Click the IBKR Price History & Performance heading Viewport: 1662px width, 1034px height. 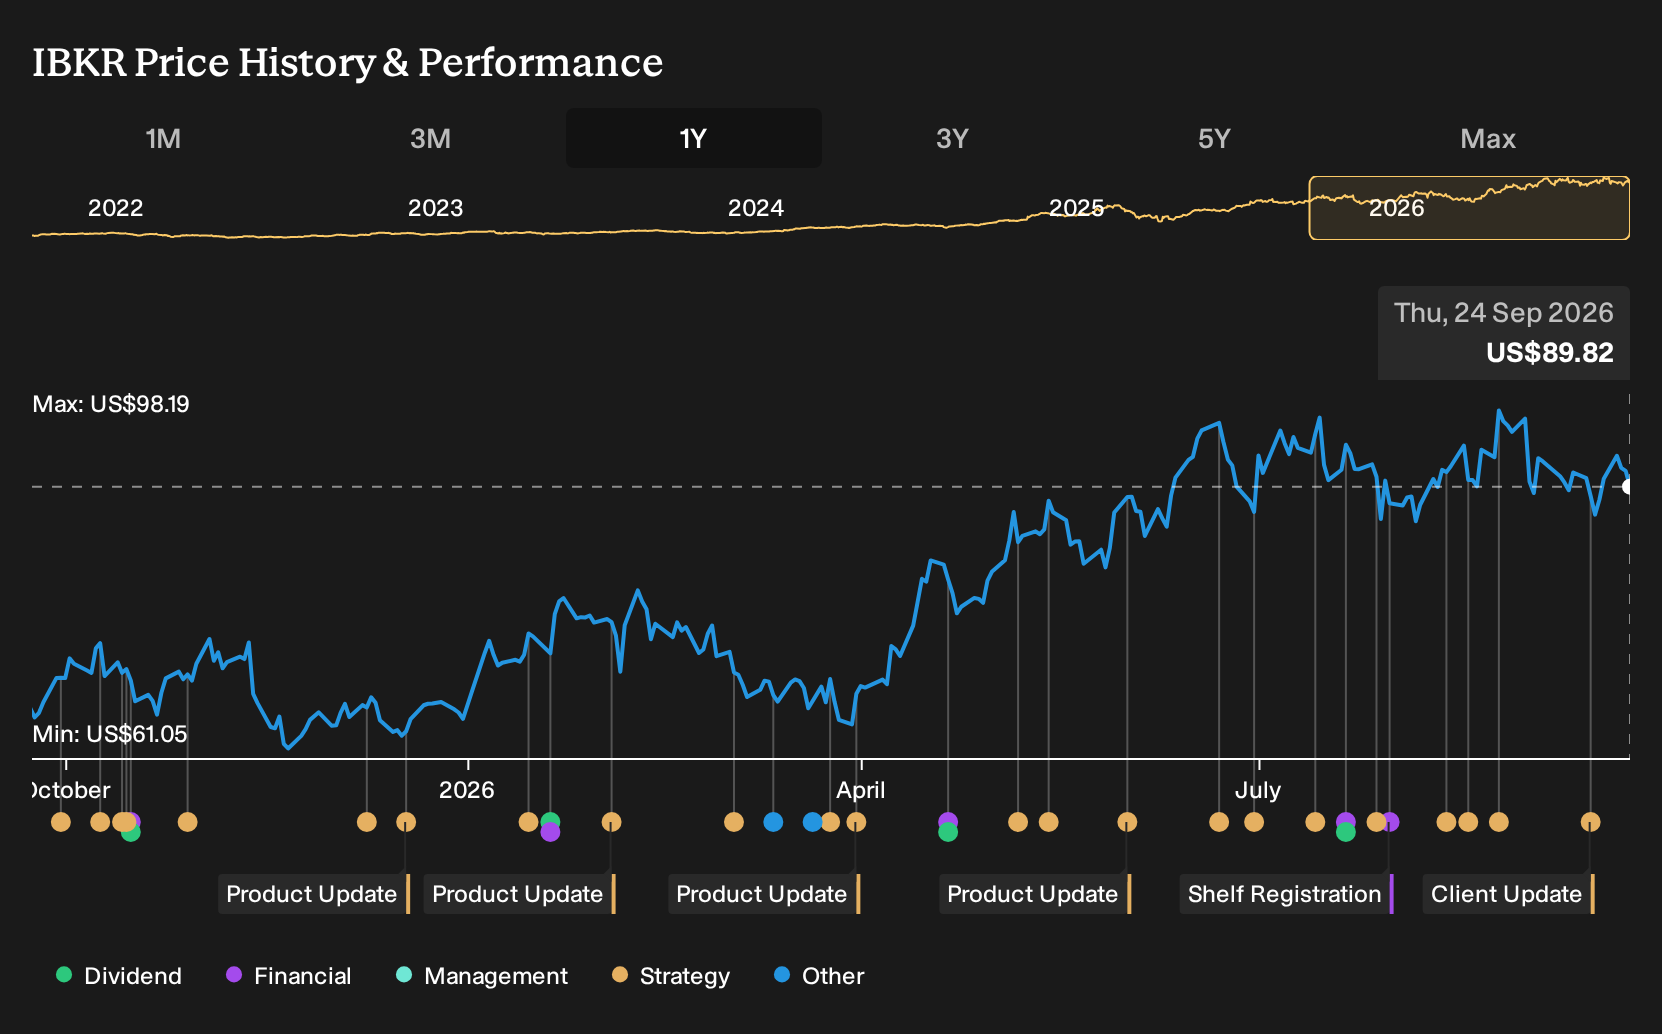(x=348, y=62)
